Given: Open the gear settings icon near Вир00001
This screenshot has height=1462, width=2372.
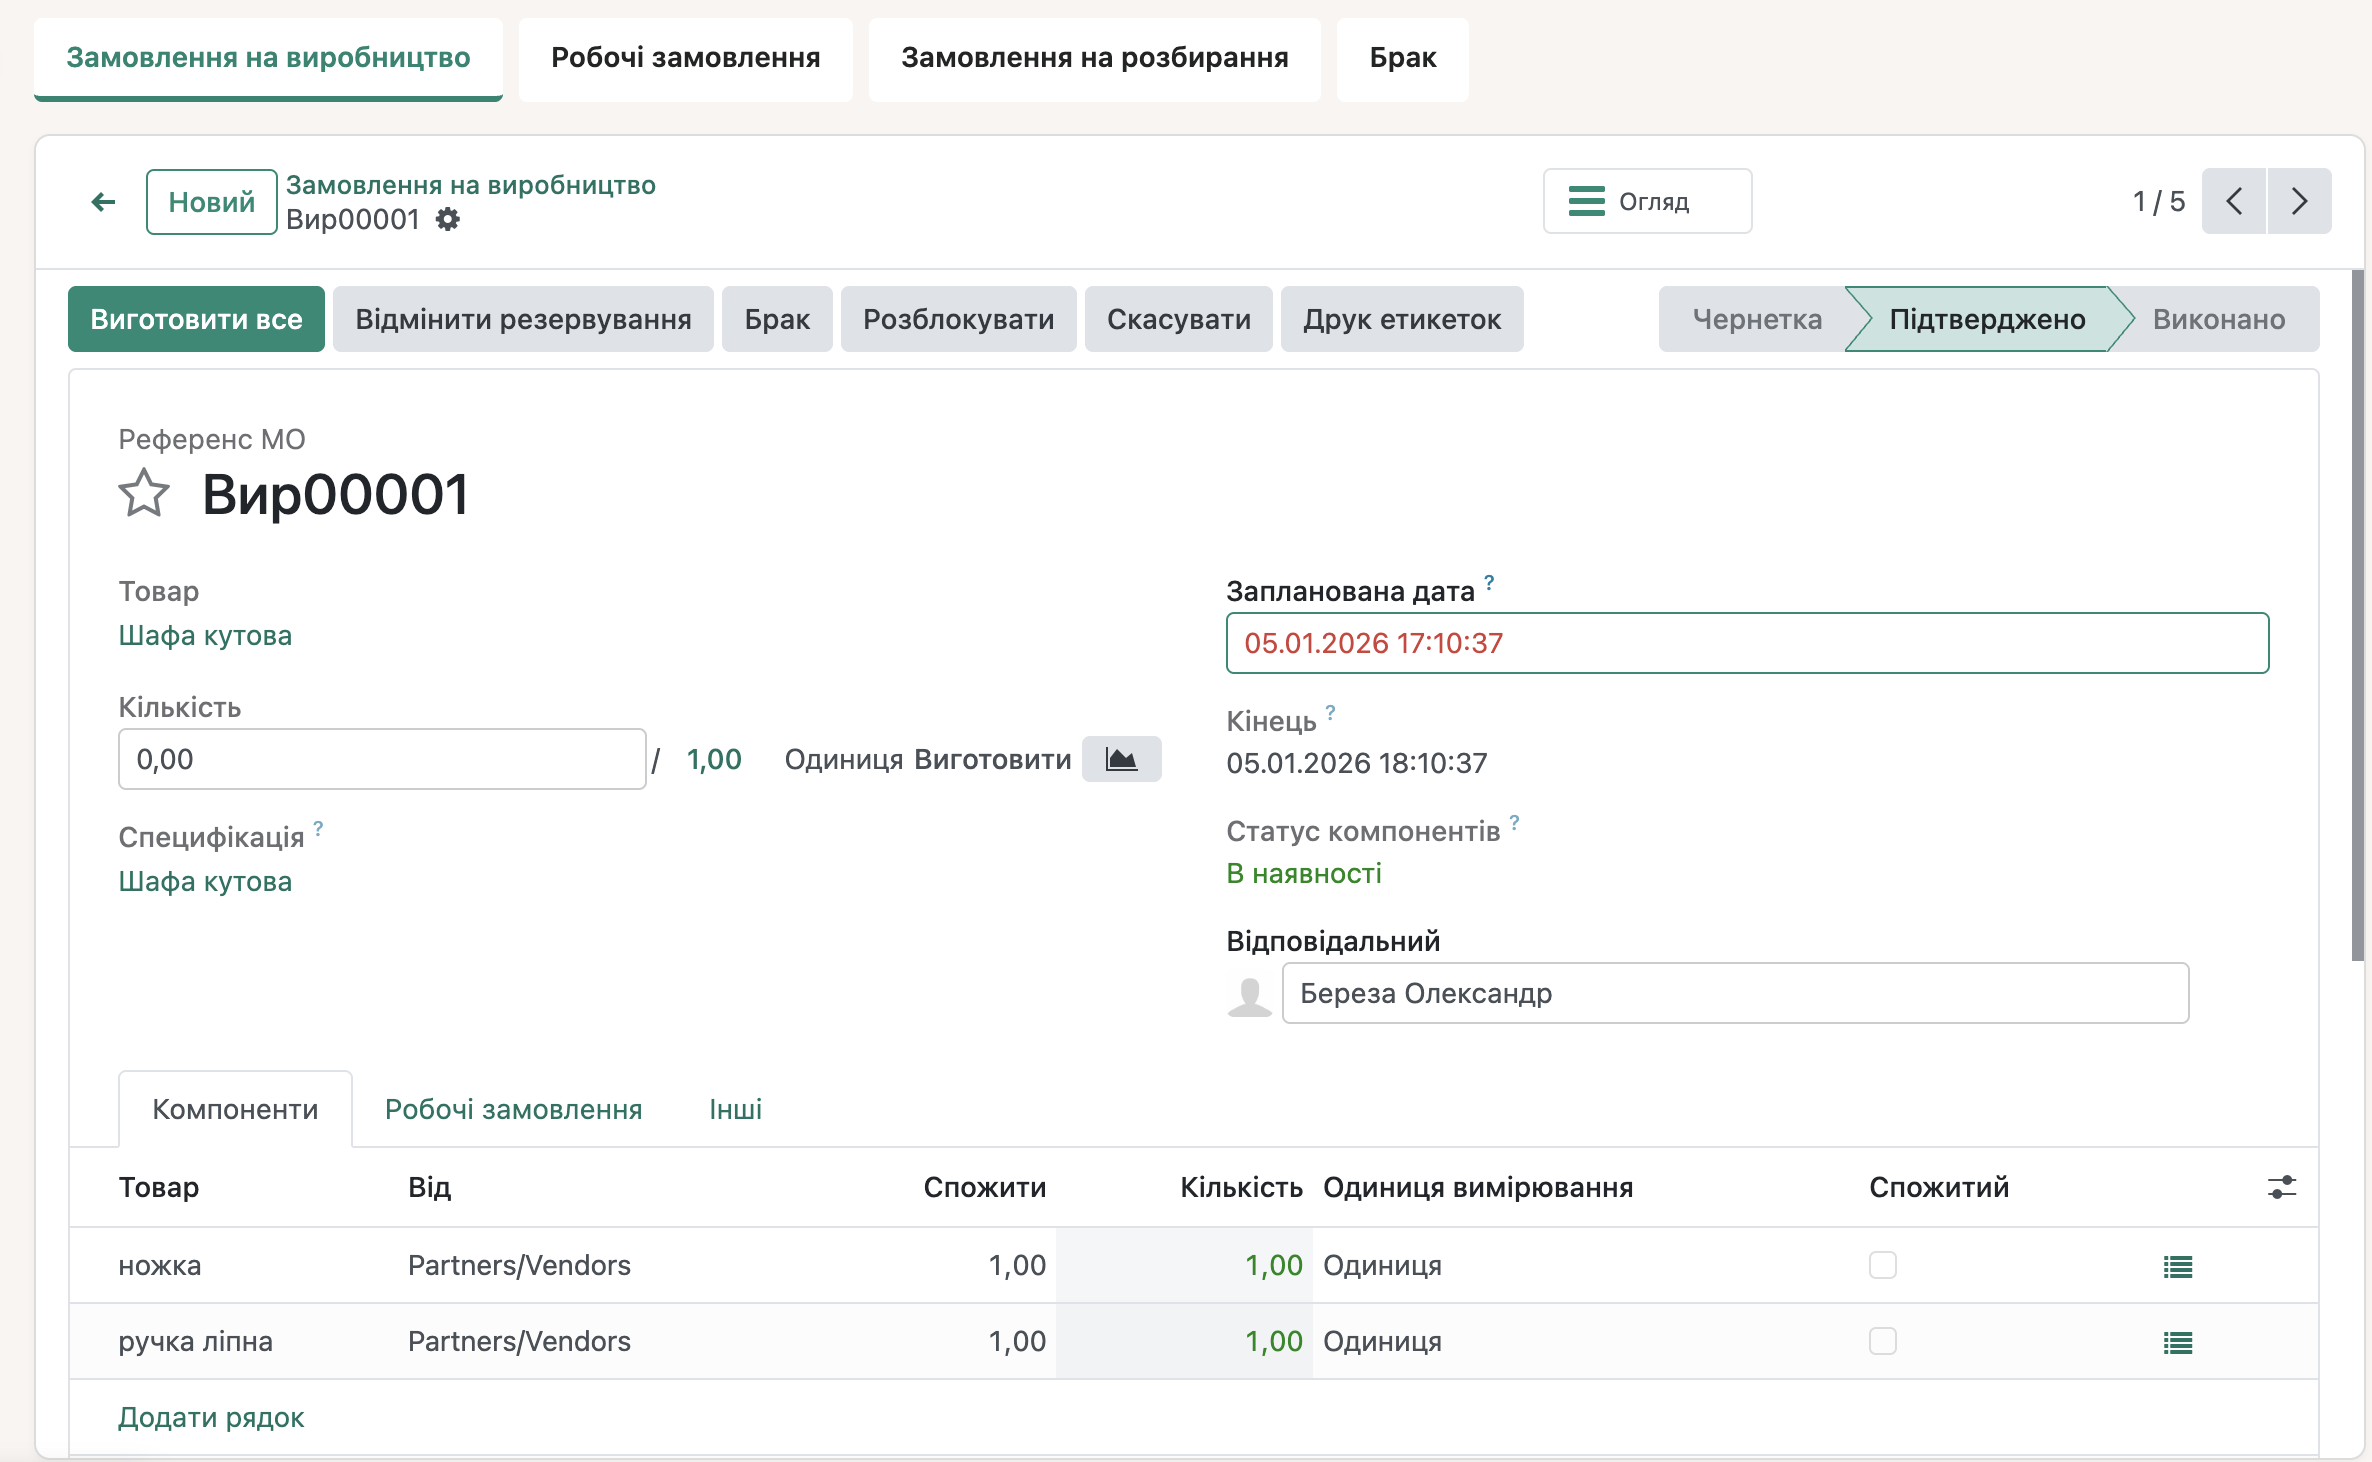Looking at the screenshot, I should (448, 219).
